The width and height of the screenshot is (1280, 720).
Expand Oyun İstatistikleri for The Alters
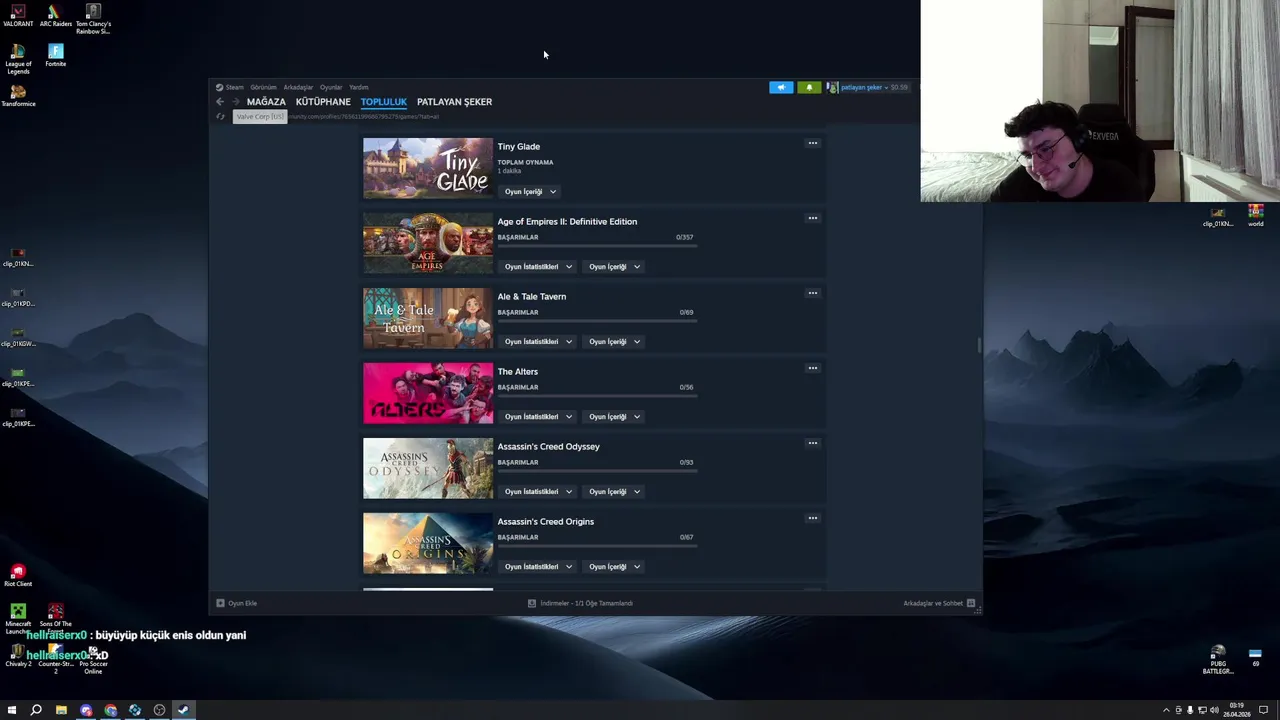tap(538, 416)
